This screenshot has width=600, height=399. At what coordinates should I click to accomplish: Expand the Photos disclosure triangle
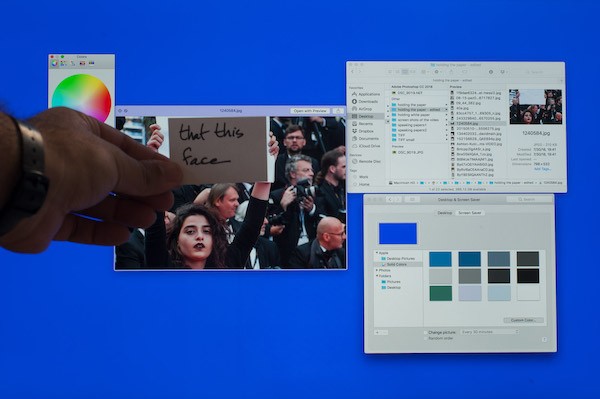tap(377, 270)
